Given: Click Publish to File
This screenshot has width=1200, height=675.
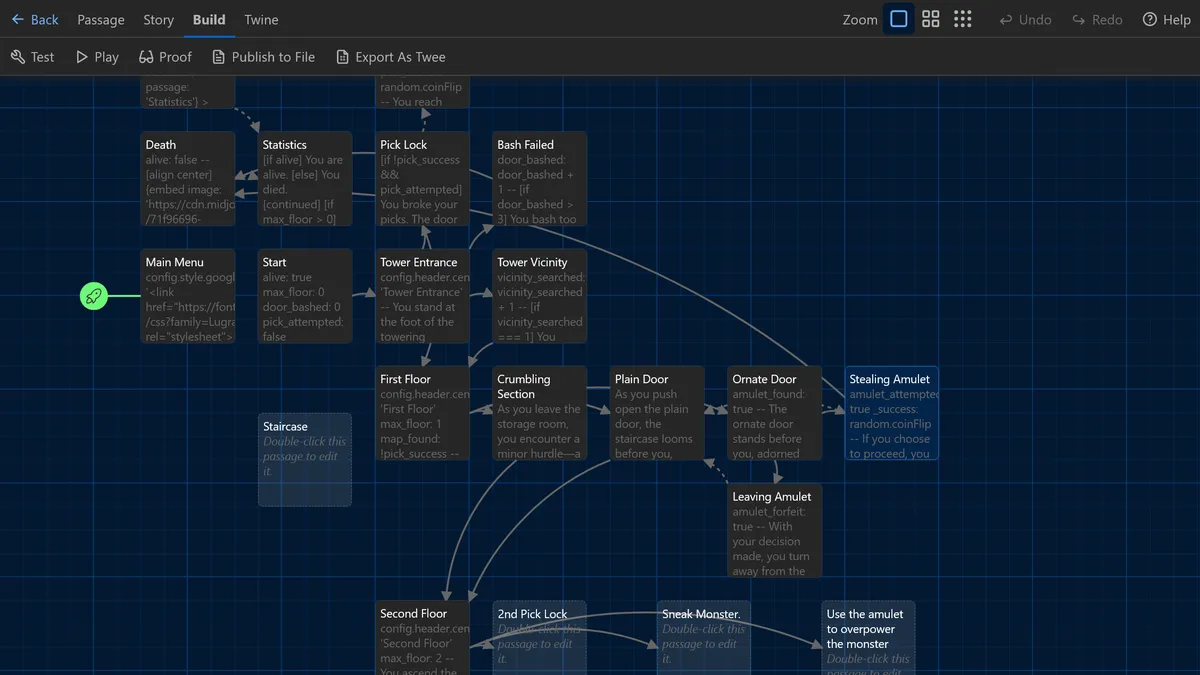Looking at the screenshot, I should click(263, 57).
